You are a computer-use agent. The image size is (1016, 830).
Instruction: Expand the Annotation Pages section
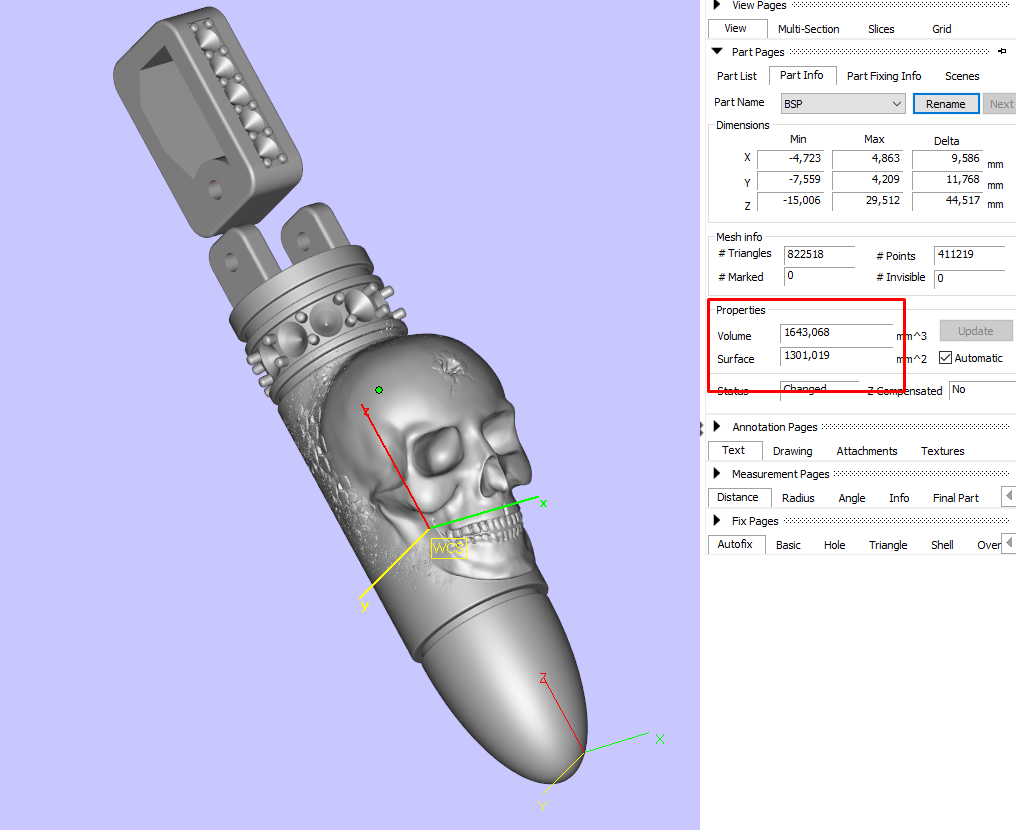coord(717,426)
